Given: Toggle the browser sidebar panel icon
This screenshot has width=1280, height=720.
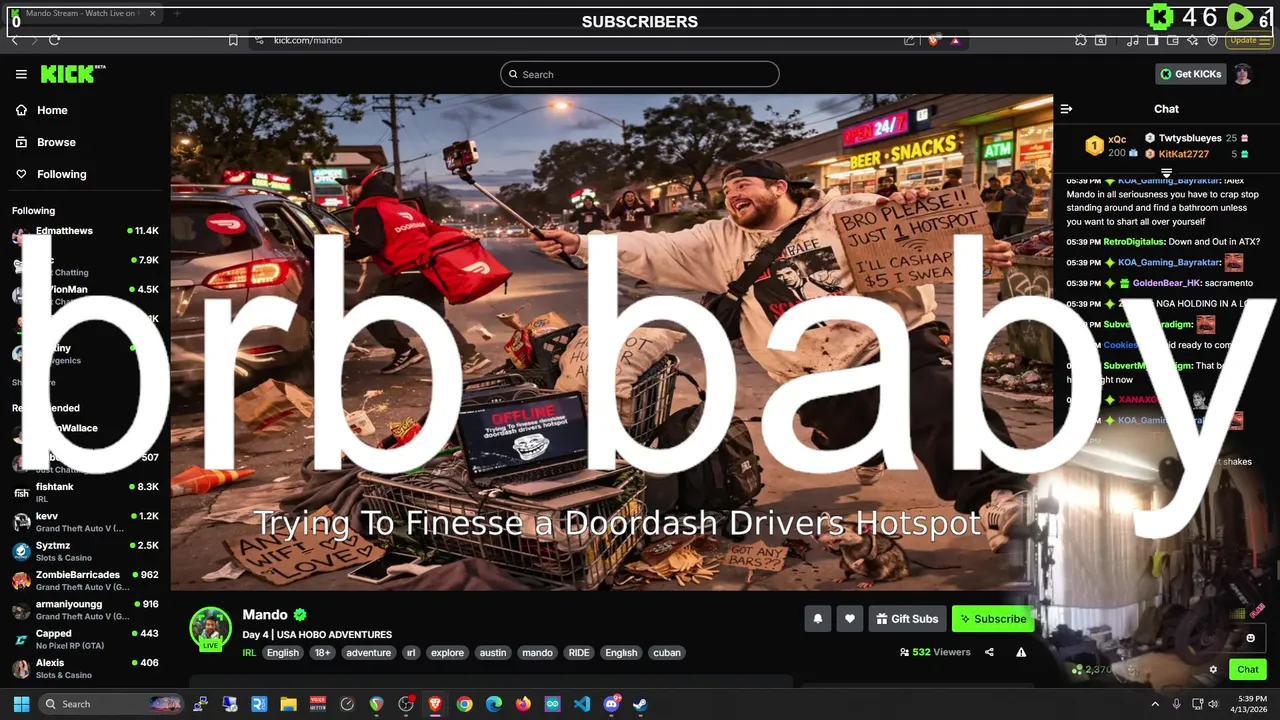Looking at the screenshot, I should 1152,40.
